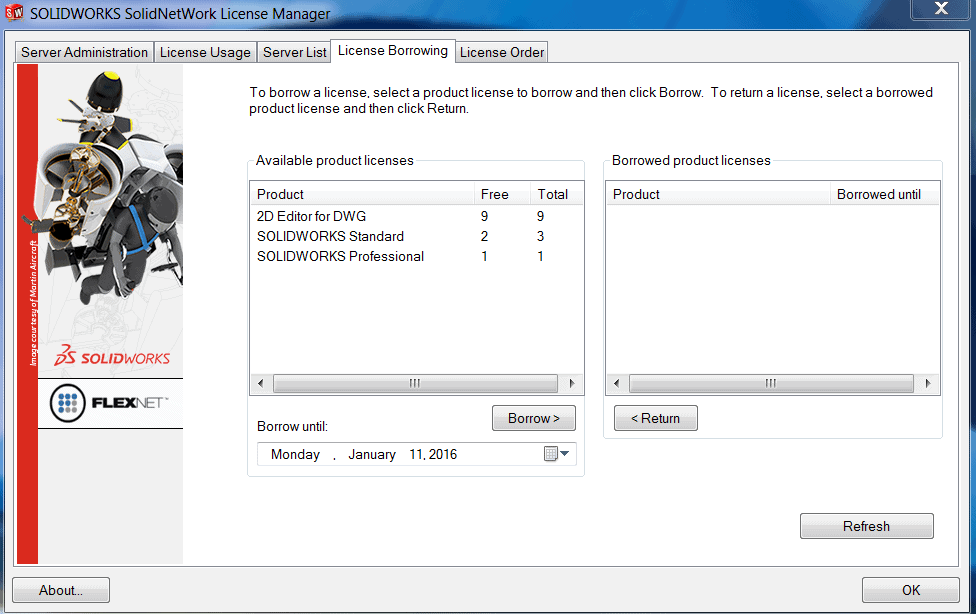Image resolution: width=976 pixels, height=614 pixels.
Task: Click the SOLIDWORKS title bar app icon
Action: (x=14, y=12)
